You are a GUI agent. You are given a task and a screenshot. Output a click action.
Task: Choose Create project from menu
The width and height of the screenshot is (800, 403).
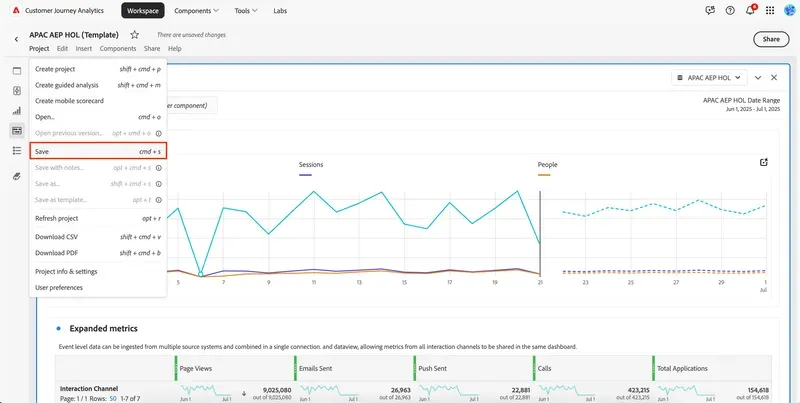[x=98, y=69]
